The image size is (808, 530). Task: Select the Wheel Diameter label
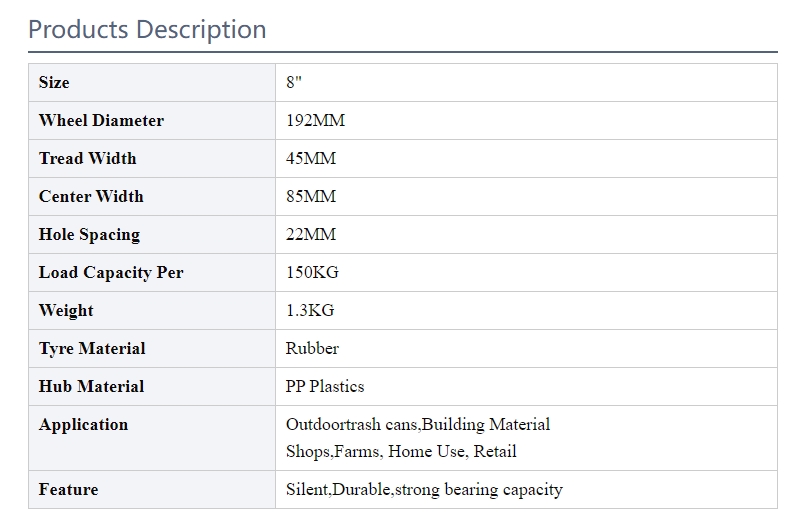point(102,121)
